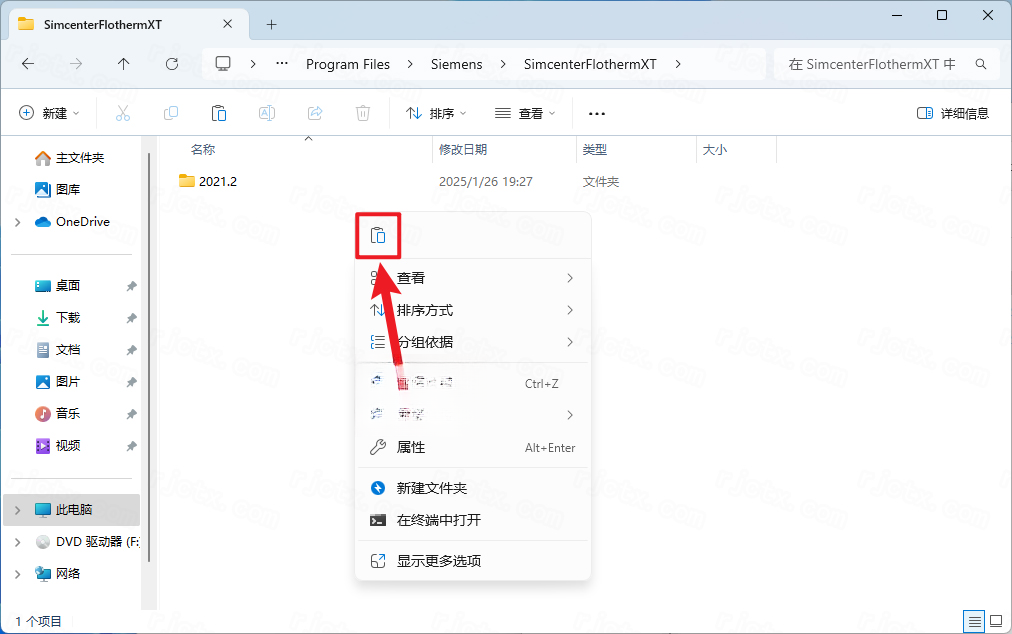This screenshot has height=634, width=1012.
Task: Refresh the current folder view
Action: pos(172,64)
